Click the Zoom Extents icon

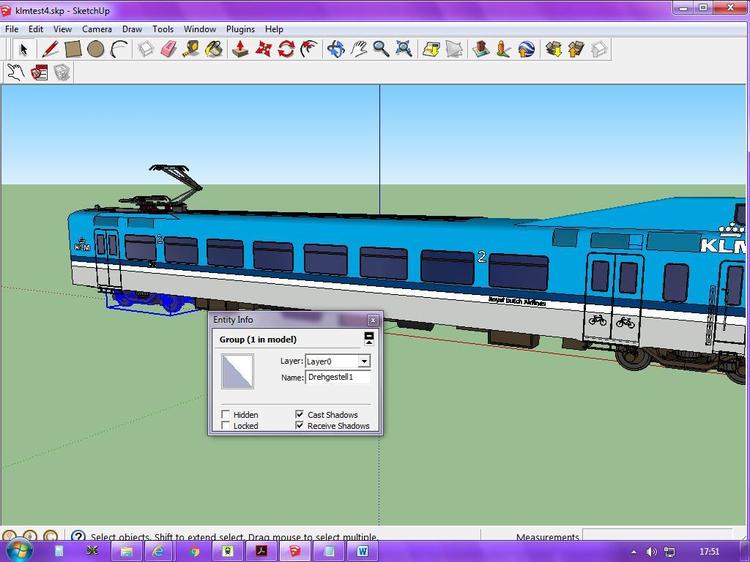point(404,49)
